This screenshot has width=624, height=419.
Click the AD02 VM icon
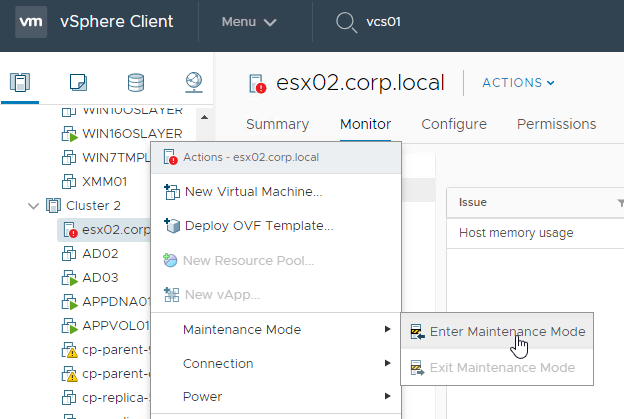pos(69,253)
